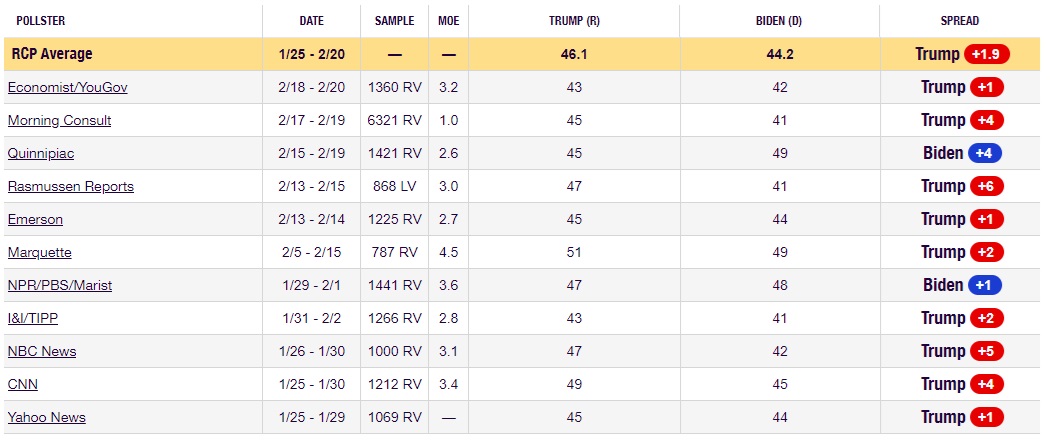Click the Yahoo News sample 1069 RV
The height and width of the screenshot is (446, 1050).
coord(394,417)
